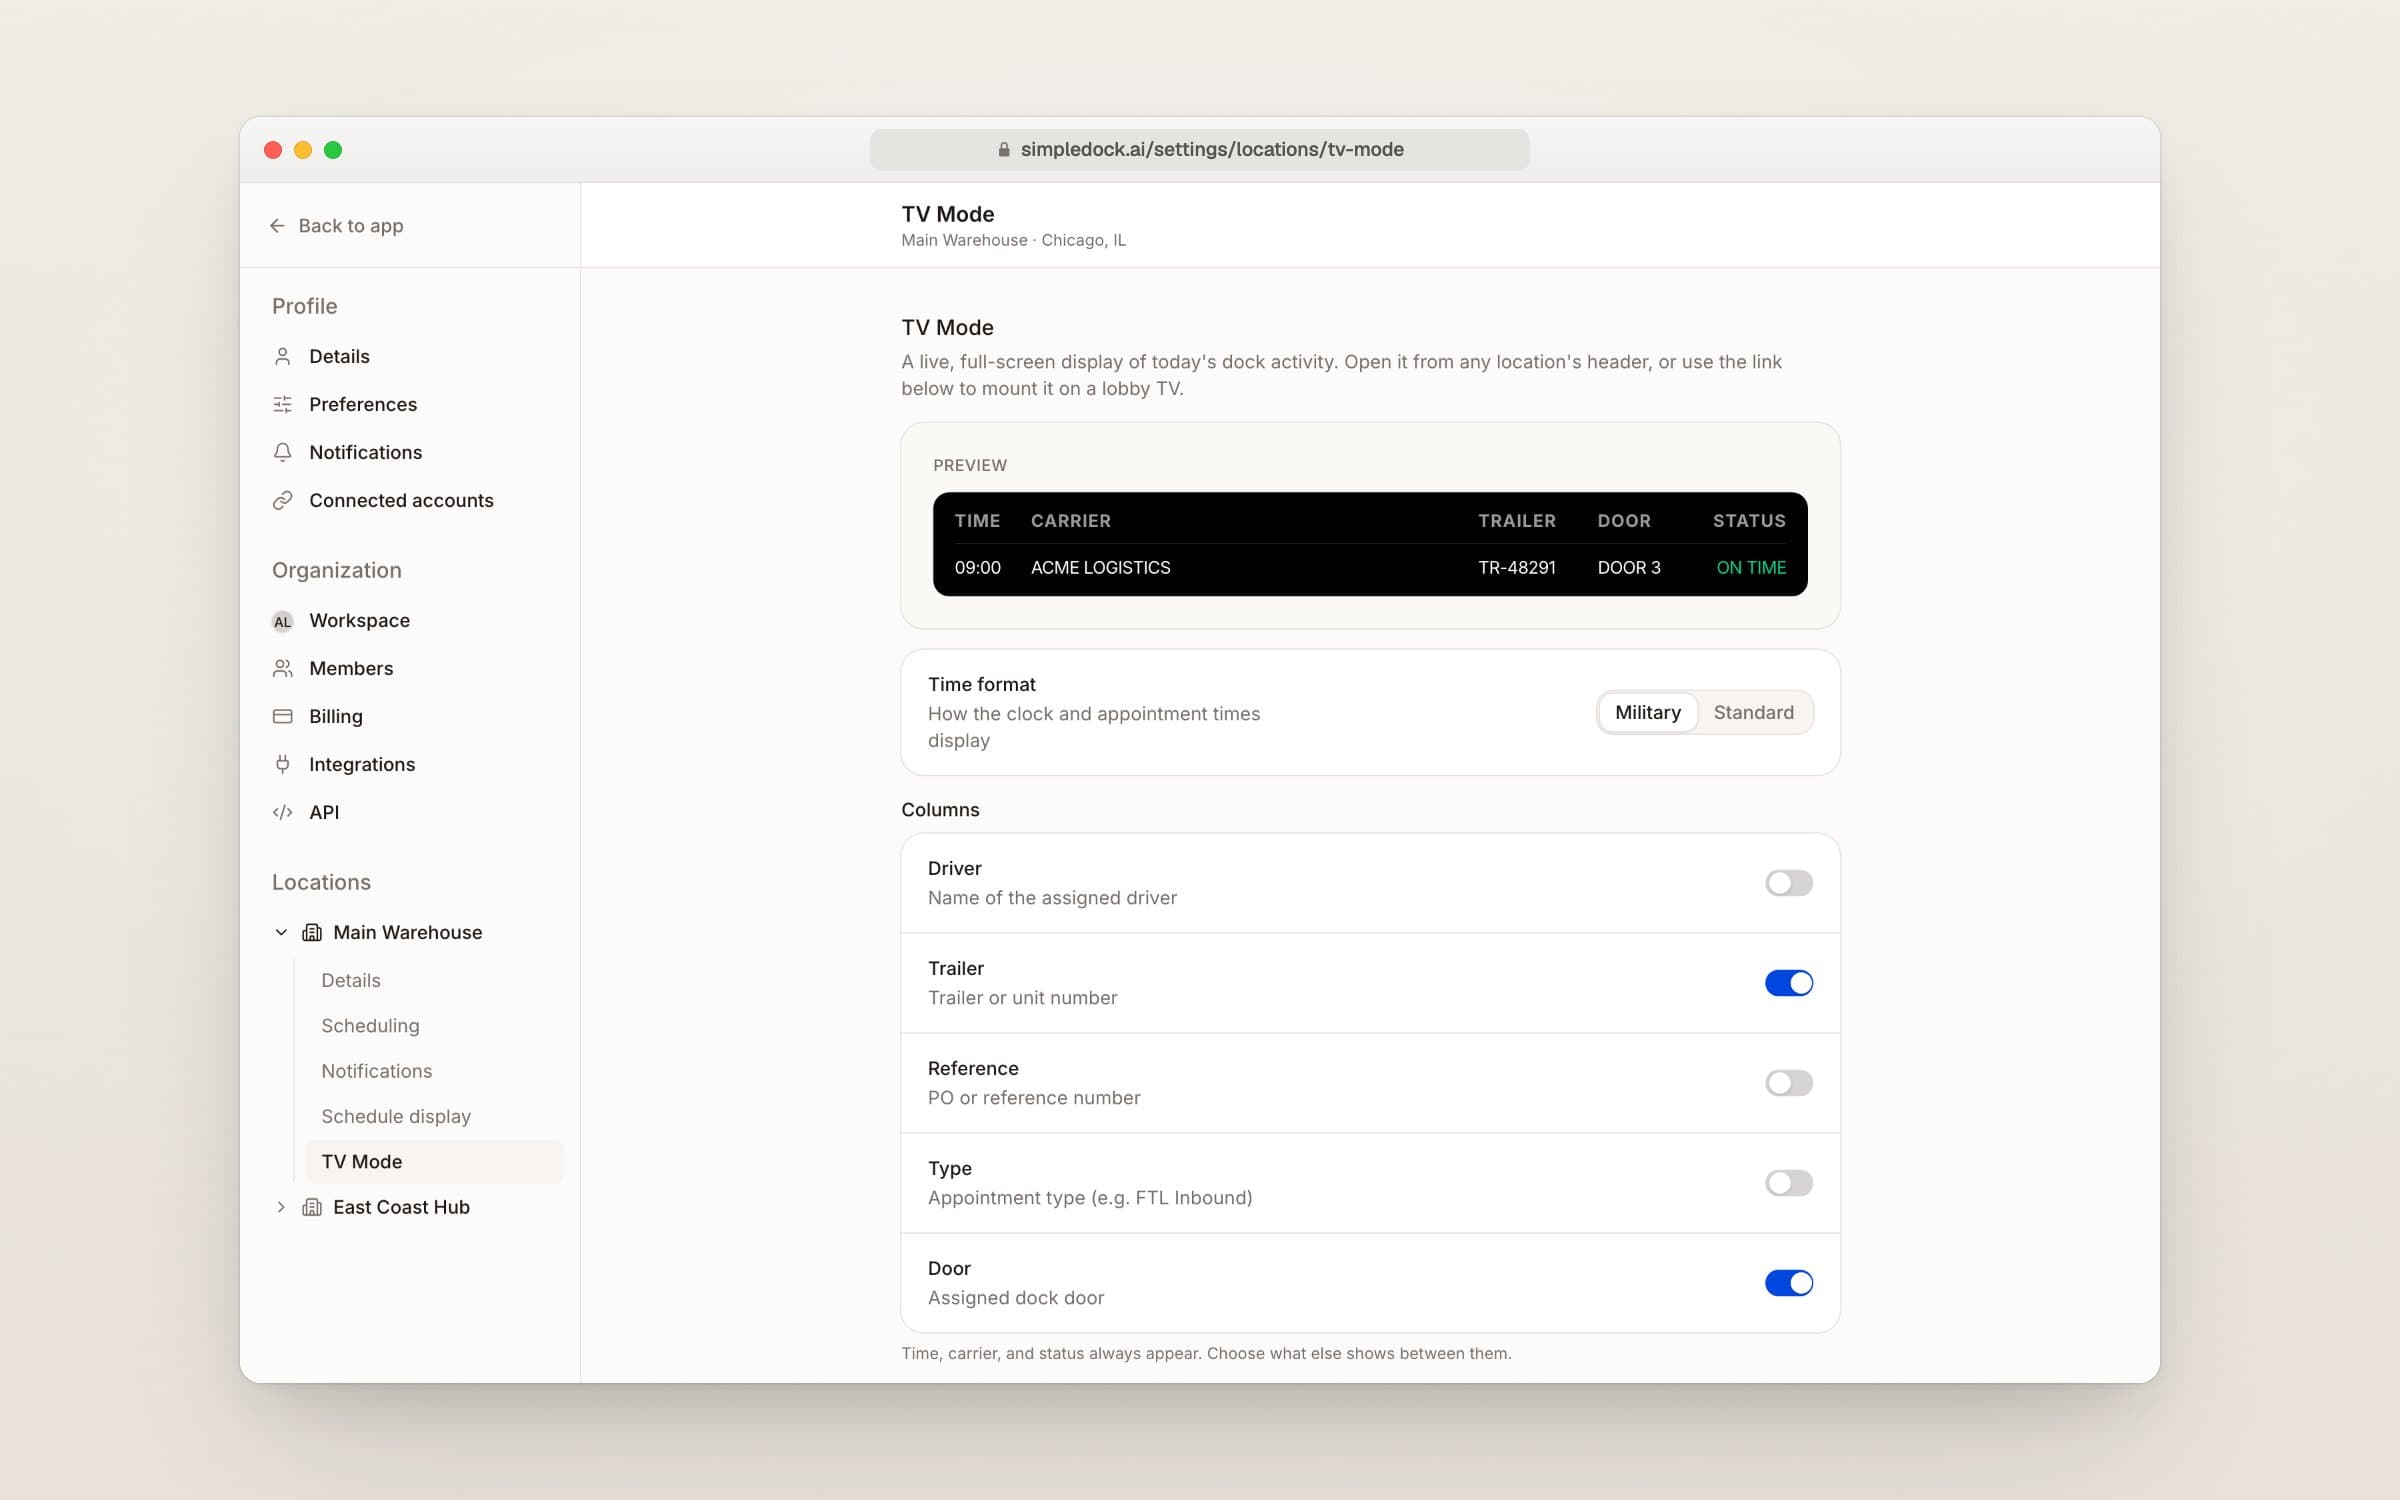Disable the Trailer column toggle
The image size is (2400, 1500).
1789,983
